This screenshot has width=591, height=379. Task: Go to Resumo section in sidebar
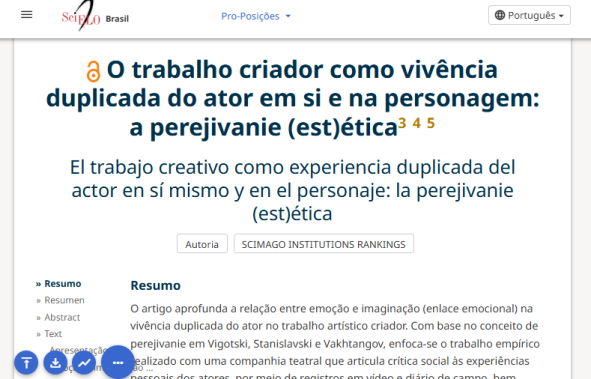tap(63, 284)
